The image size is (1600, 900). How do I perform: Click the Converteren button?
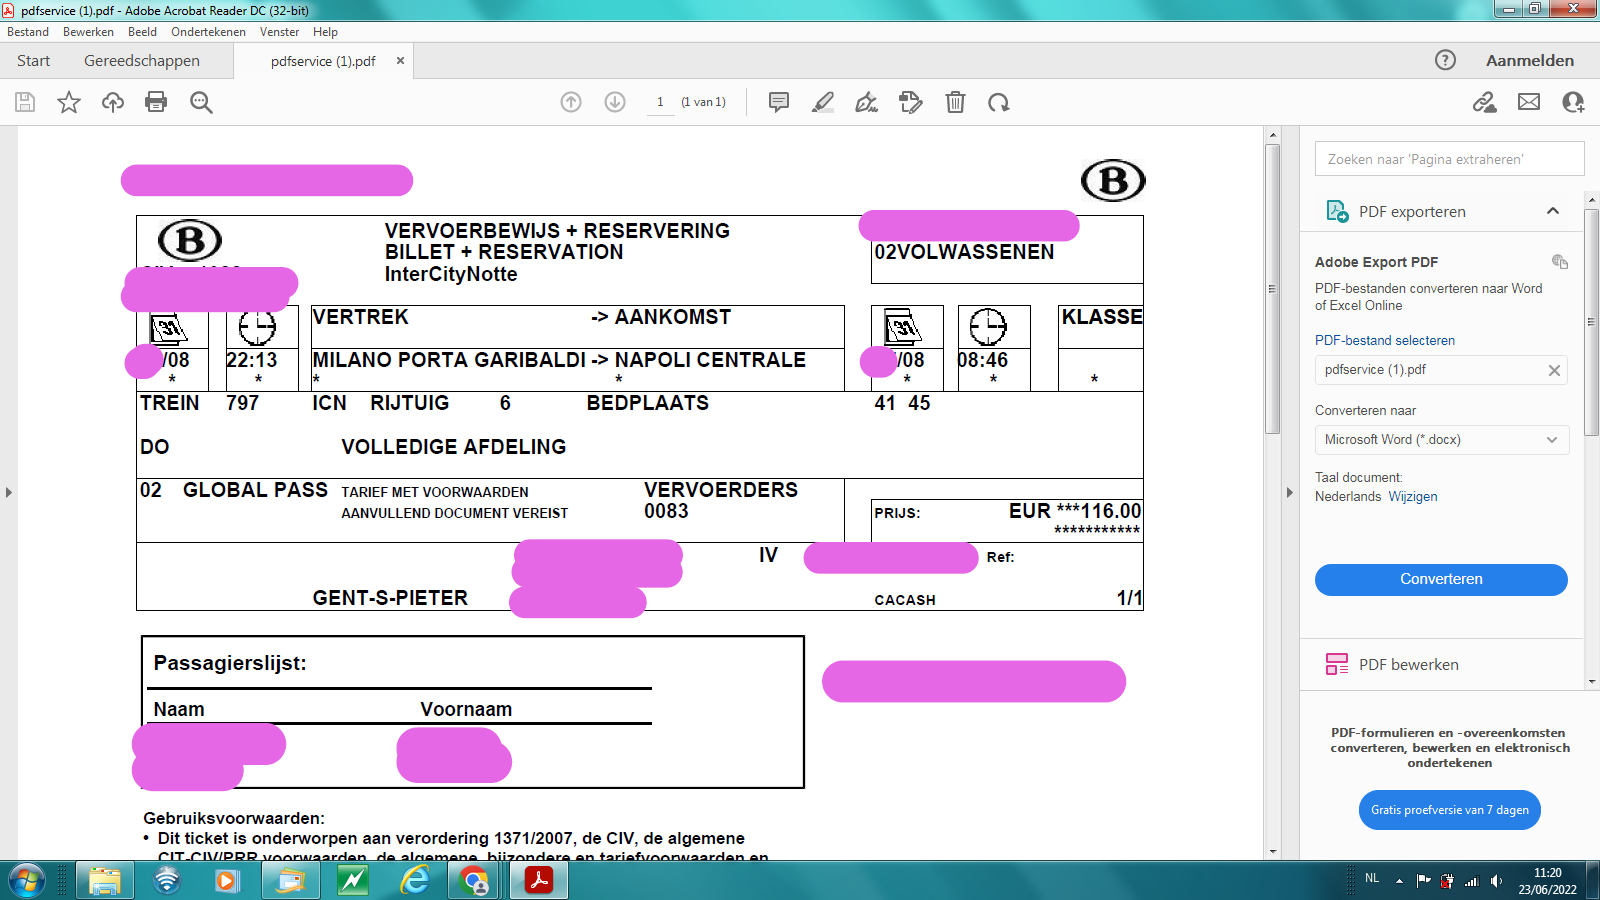pyautogui.click(x=1441, y=580)
